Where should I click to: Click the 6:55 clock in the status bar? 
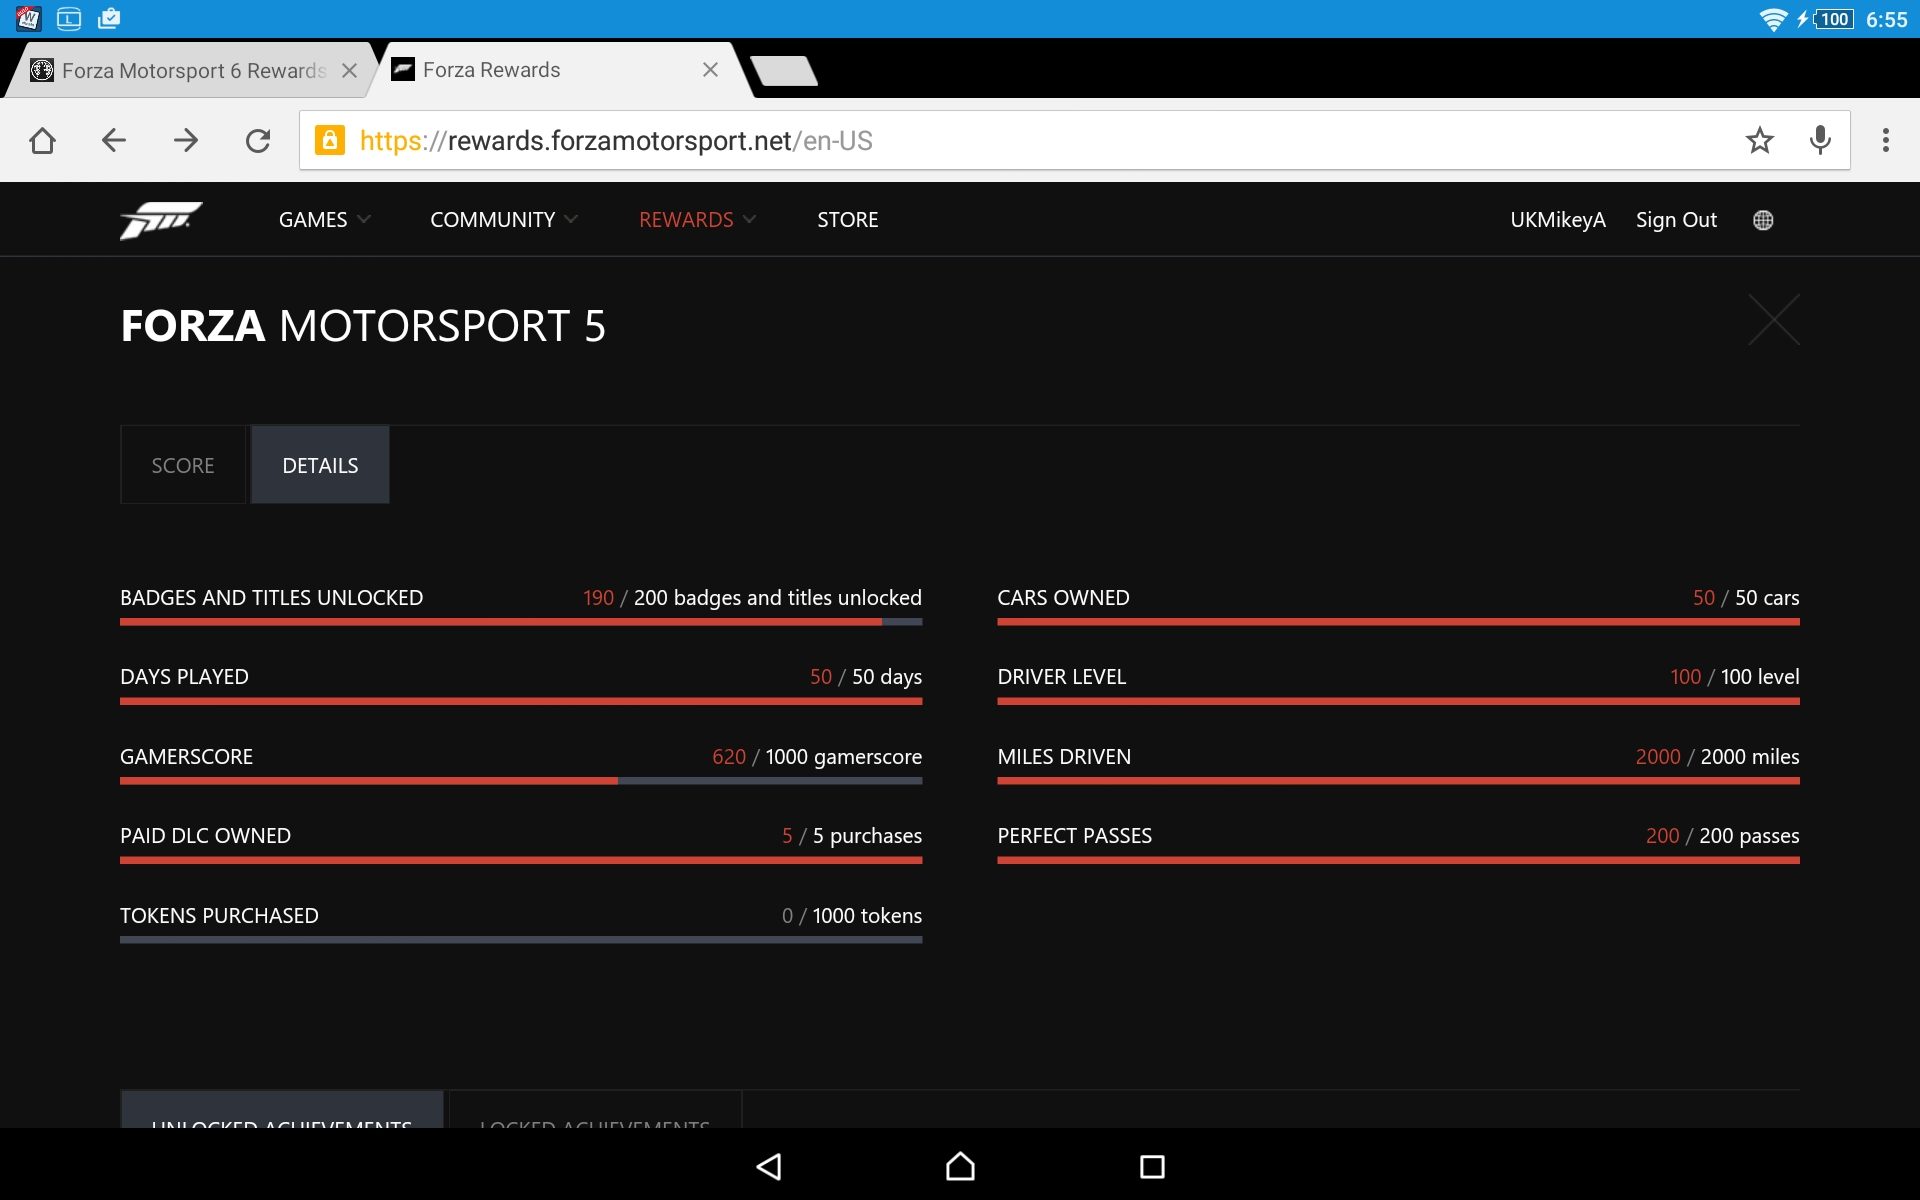(x=1886, y=19)
